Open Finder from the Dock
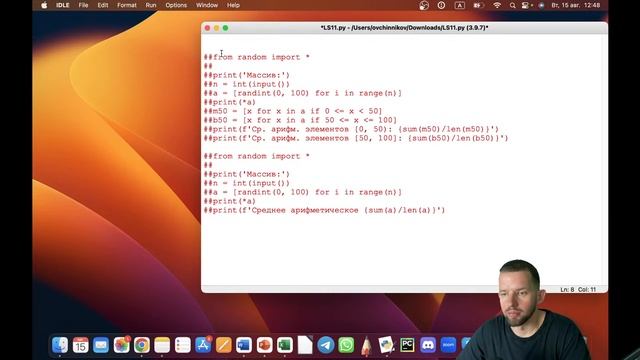The height and width of the screenshot is (360, 640). point(60,345)
